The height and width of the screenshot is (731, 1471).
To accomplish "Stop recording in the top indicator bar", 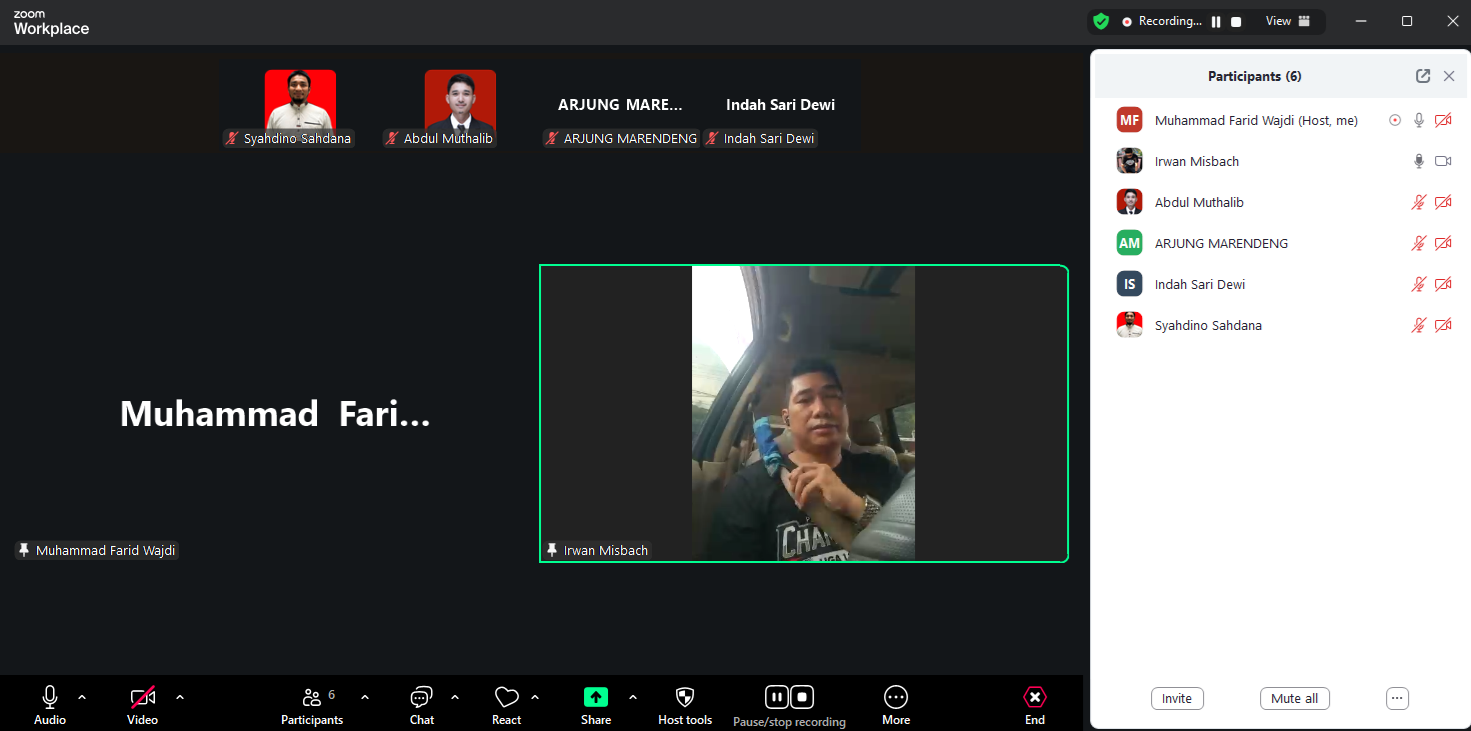I will tap(1236, 21).
